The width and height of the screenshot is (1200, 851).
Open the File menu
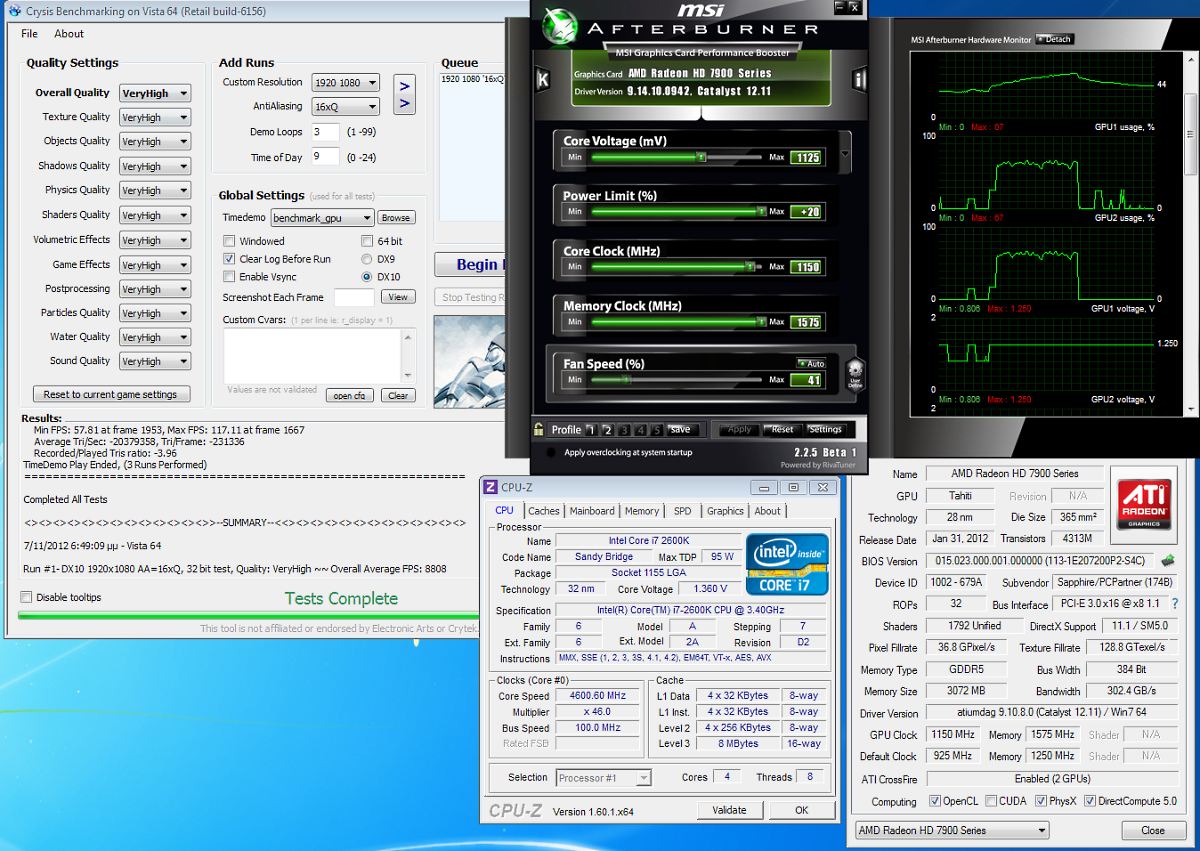29,33
